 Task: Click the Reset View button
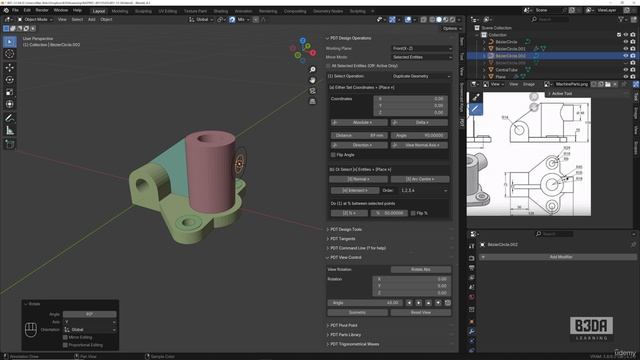pos(421,313)
